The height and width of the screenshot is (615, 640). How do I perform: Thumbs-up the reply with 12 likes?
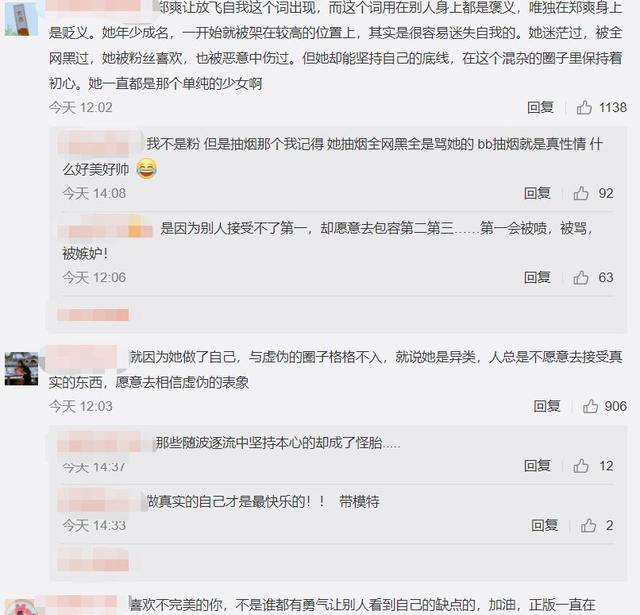pyautogui.click(x=580, y=466)
